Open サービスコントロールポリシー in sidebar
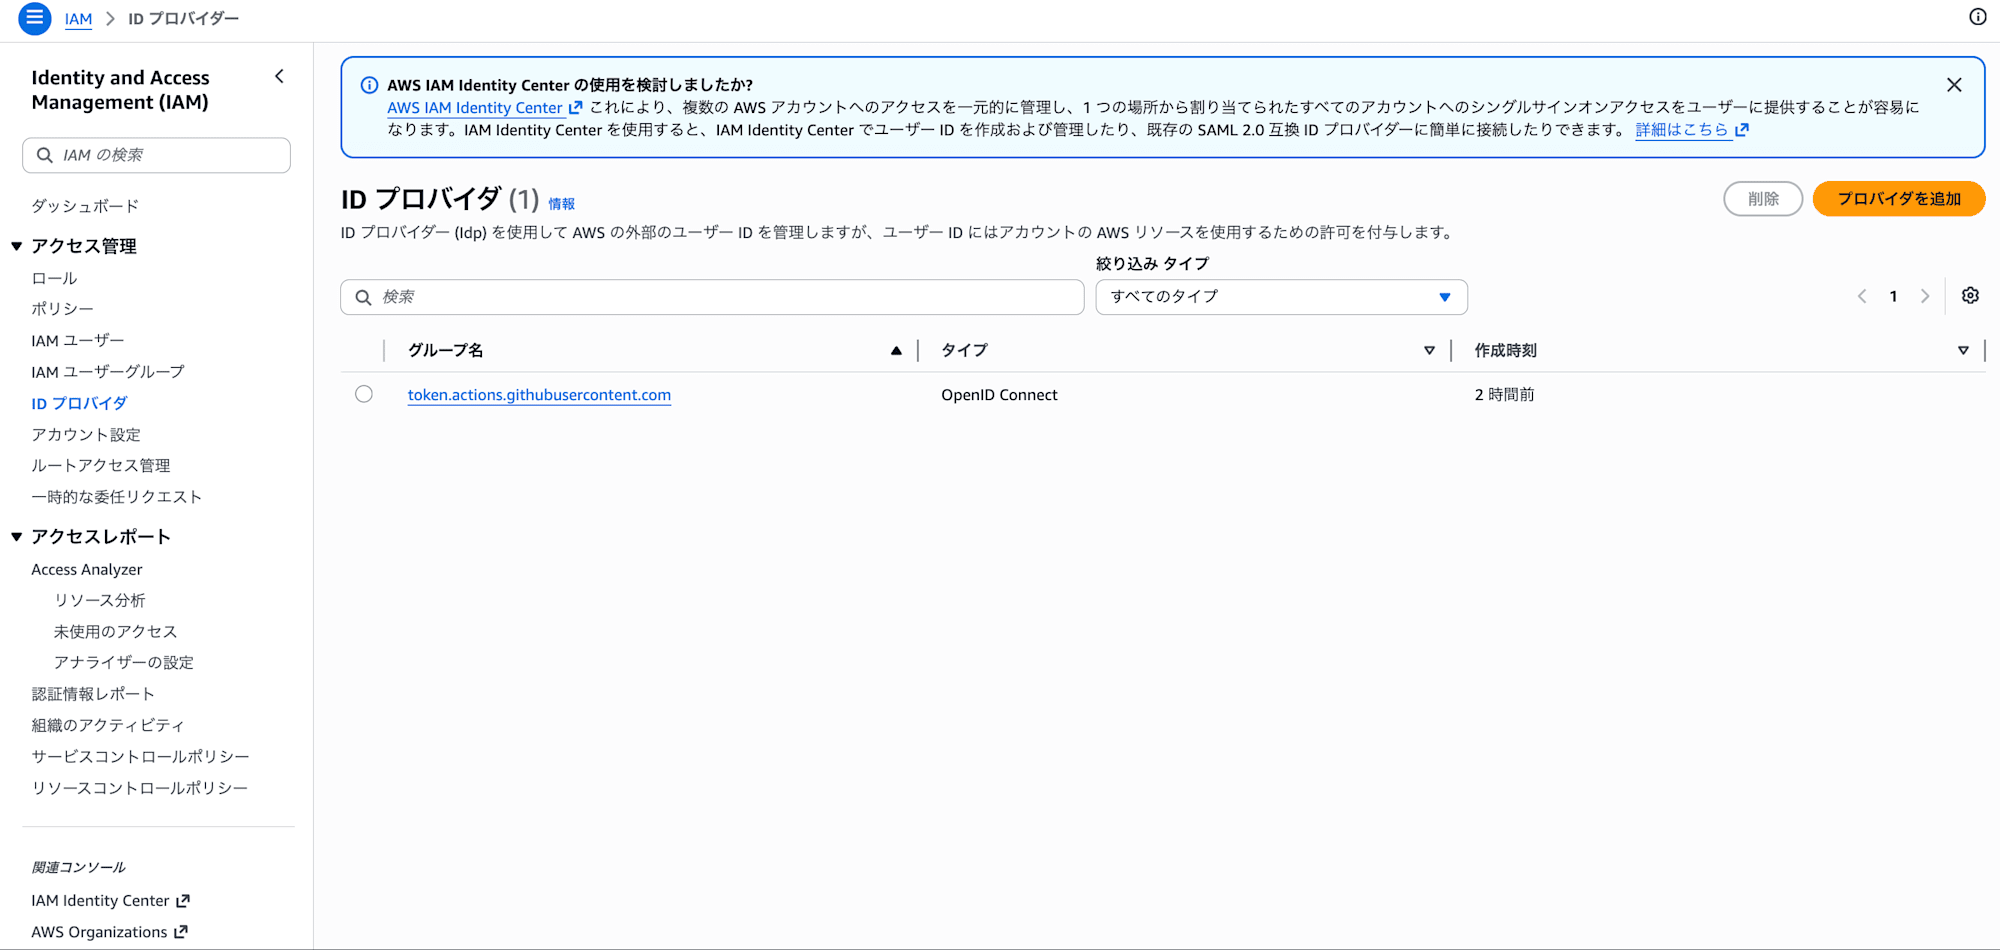 [140, 756]
